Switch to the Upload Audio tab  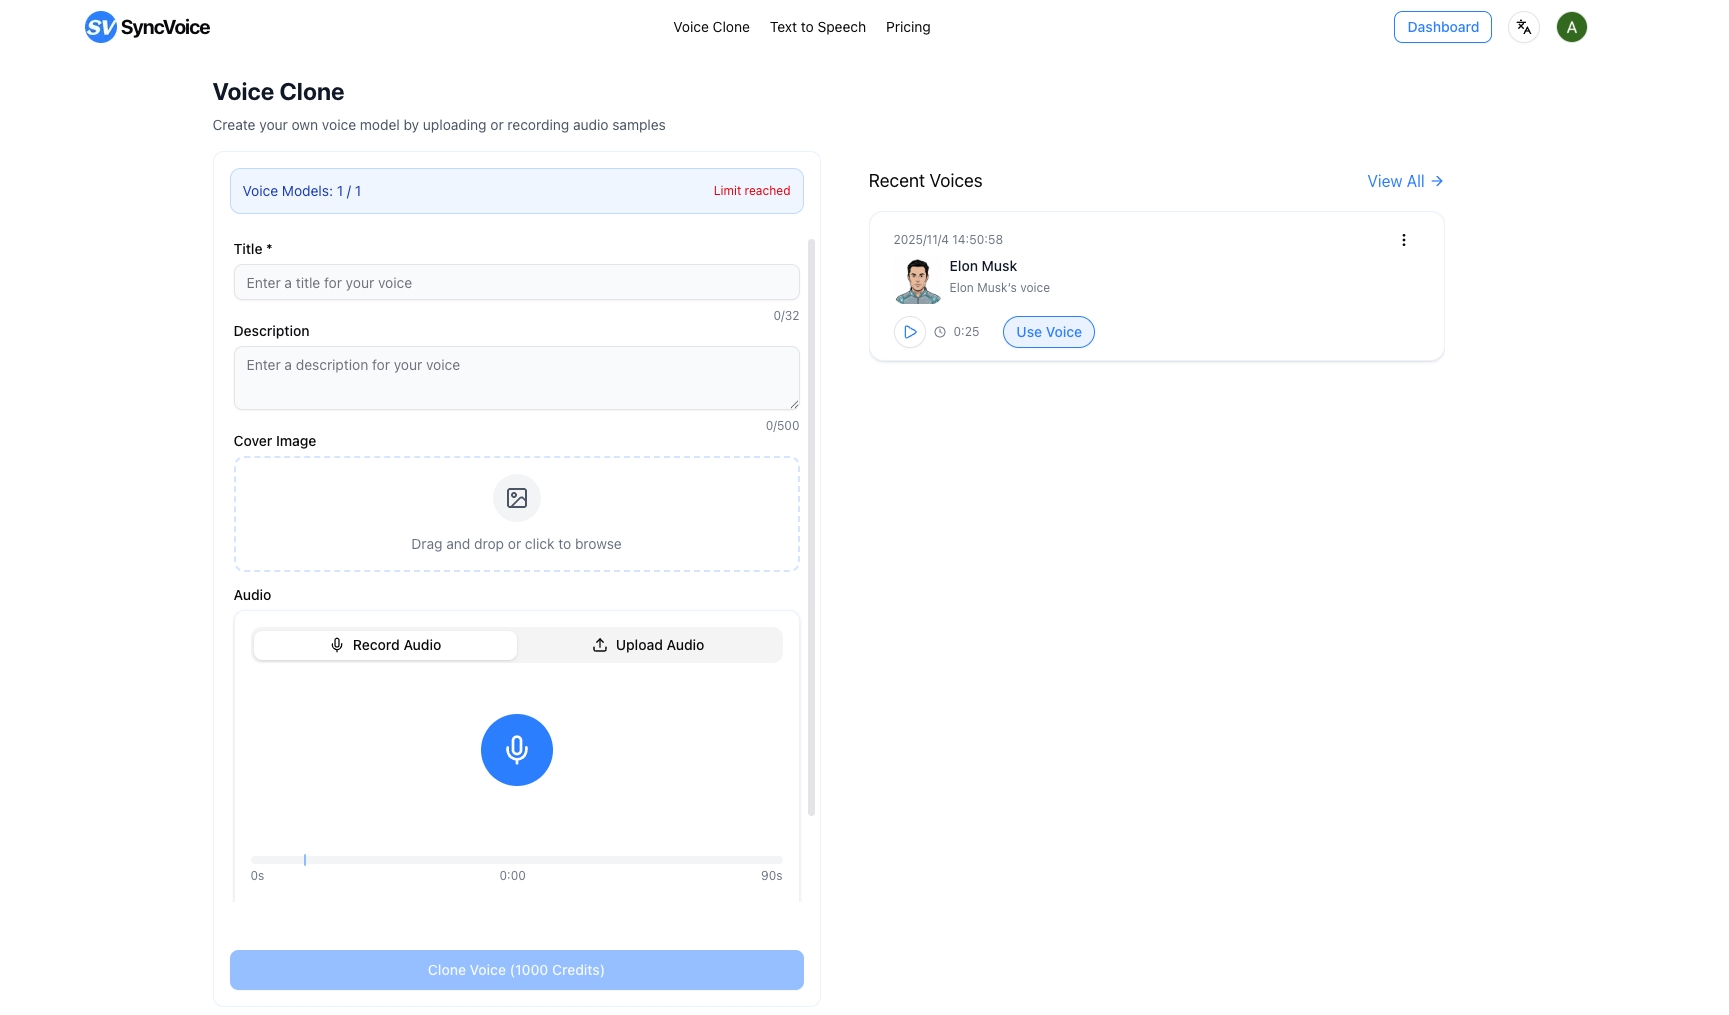(x=648, y=645)
